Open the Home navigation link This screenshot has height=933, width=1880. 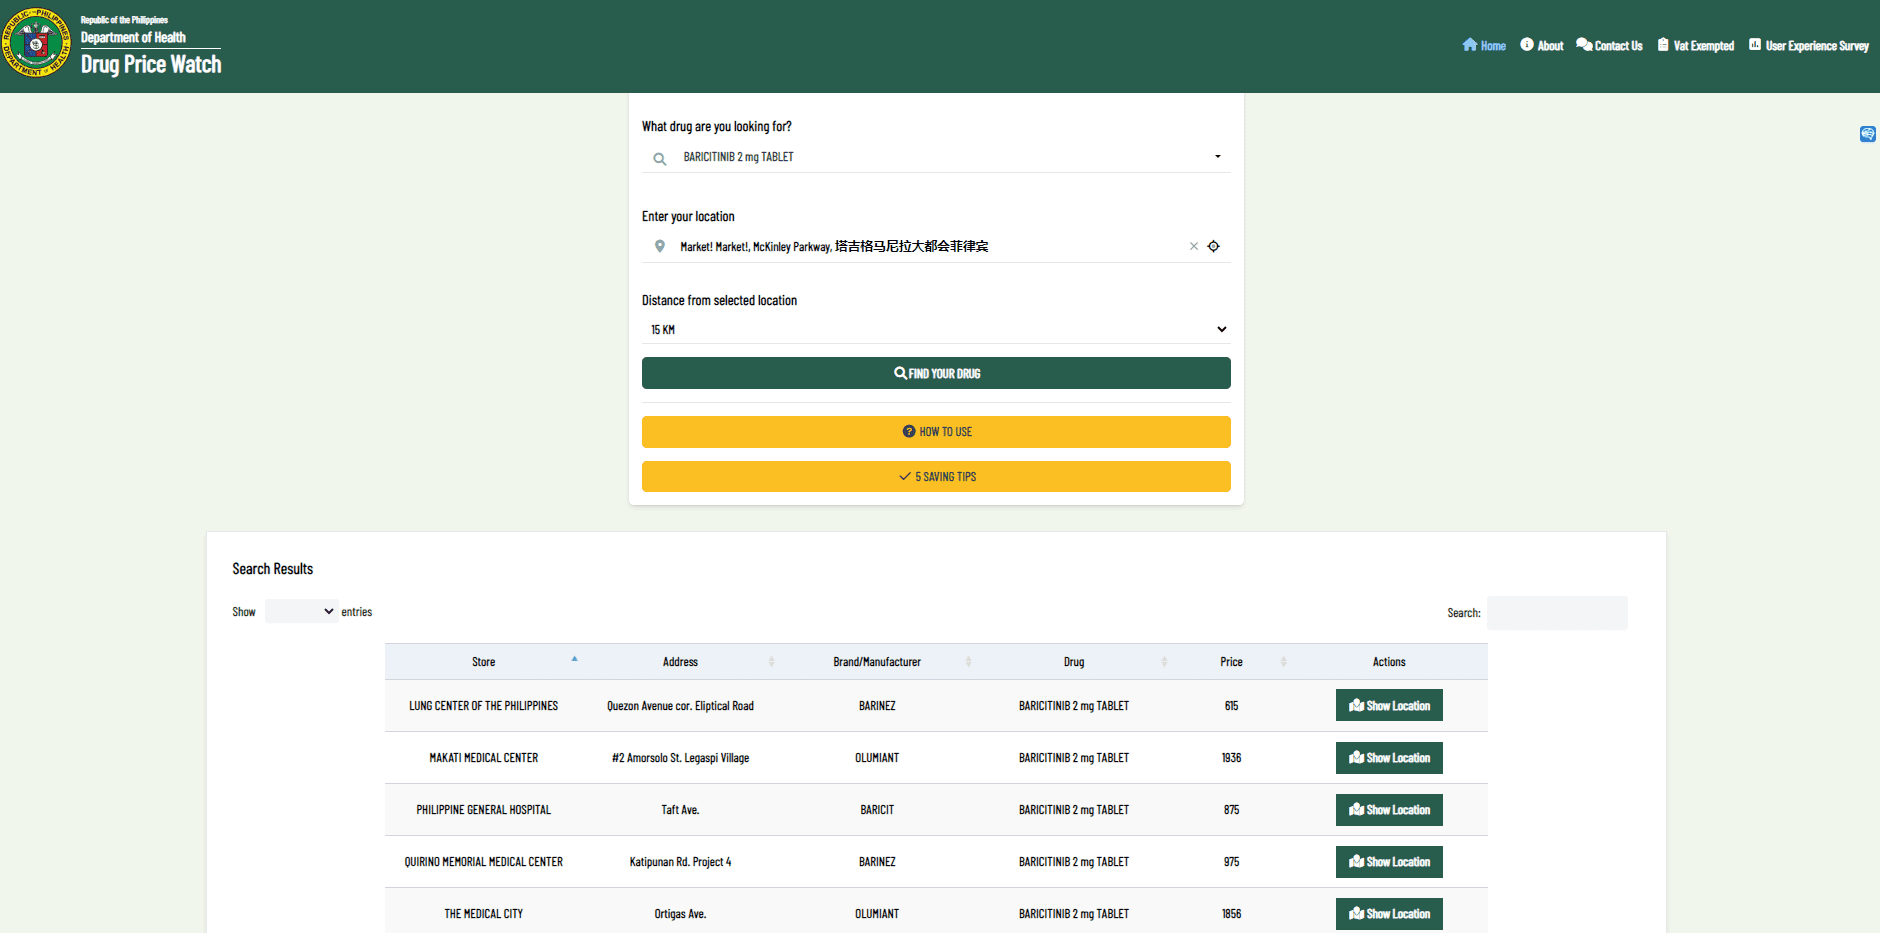click(1484, 46)
